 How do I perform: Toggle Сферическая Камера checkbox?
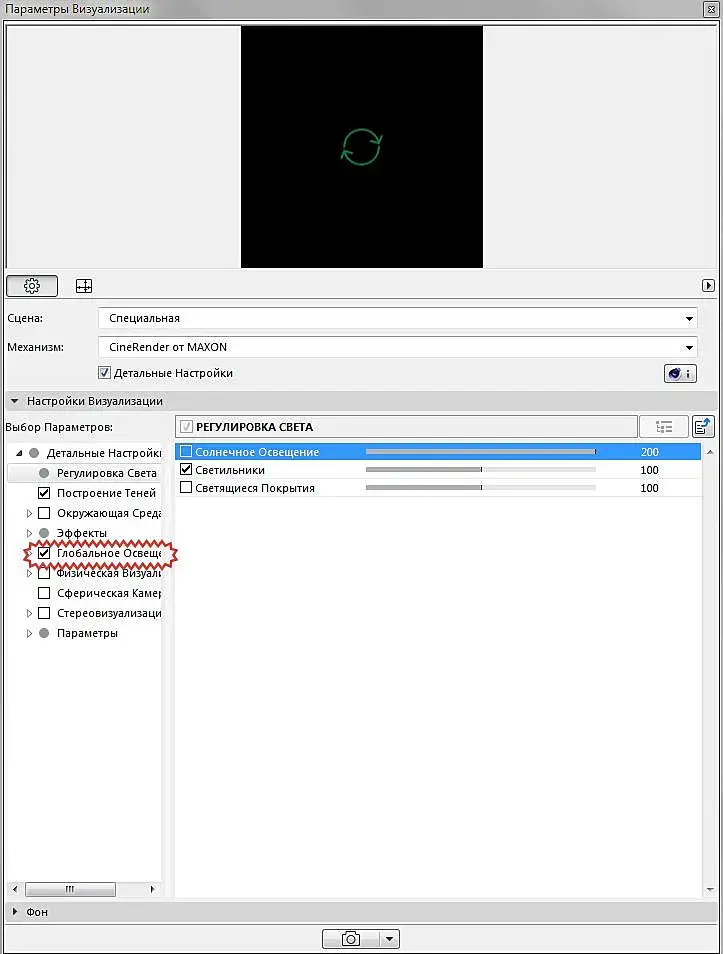coord(44,593)
